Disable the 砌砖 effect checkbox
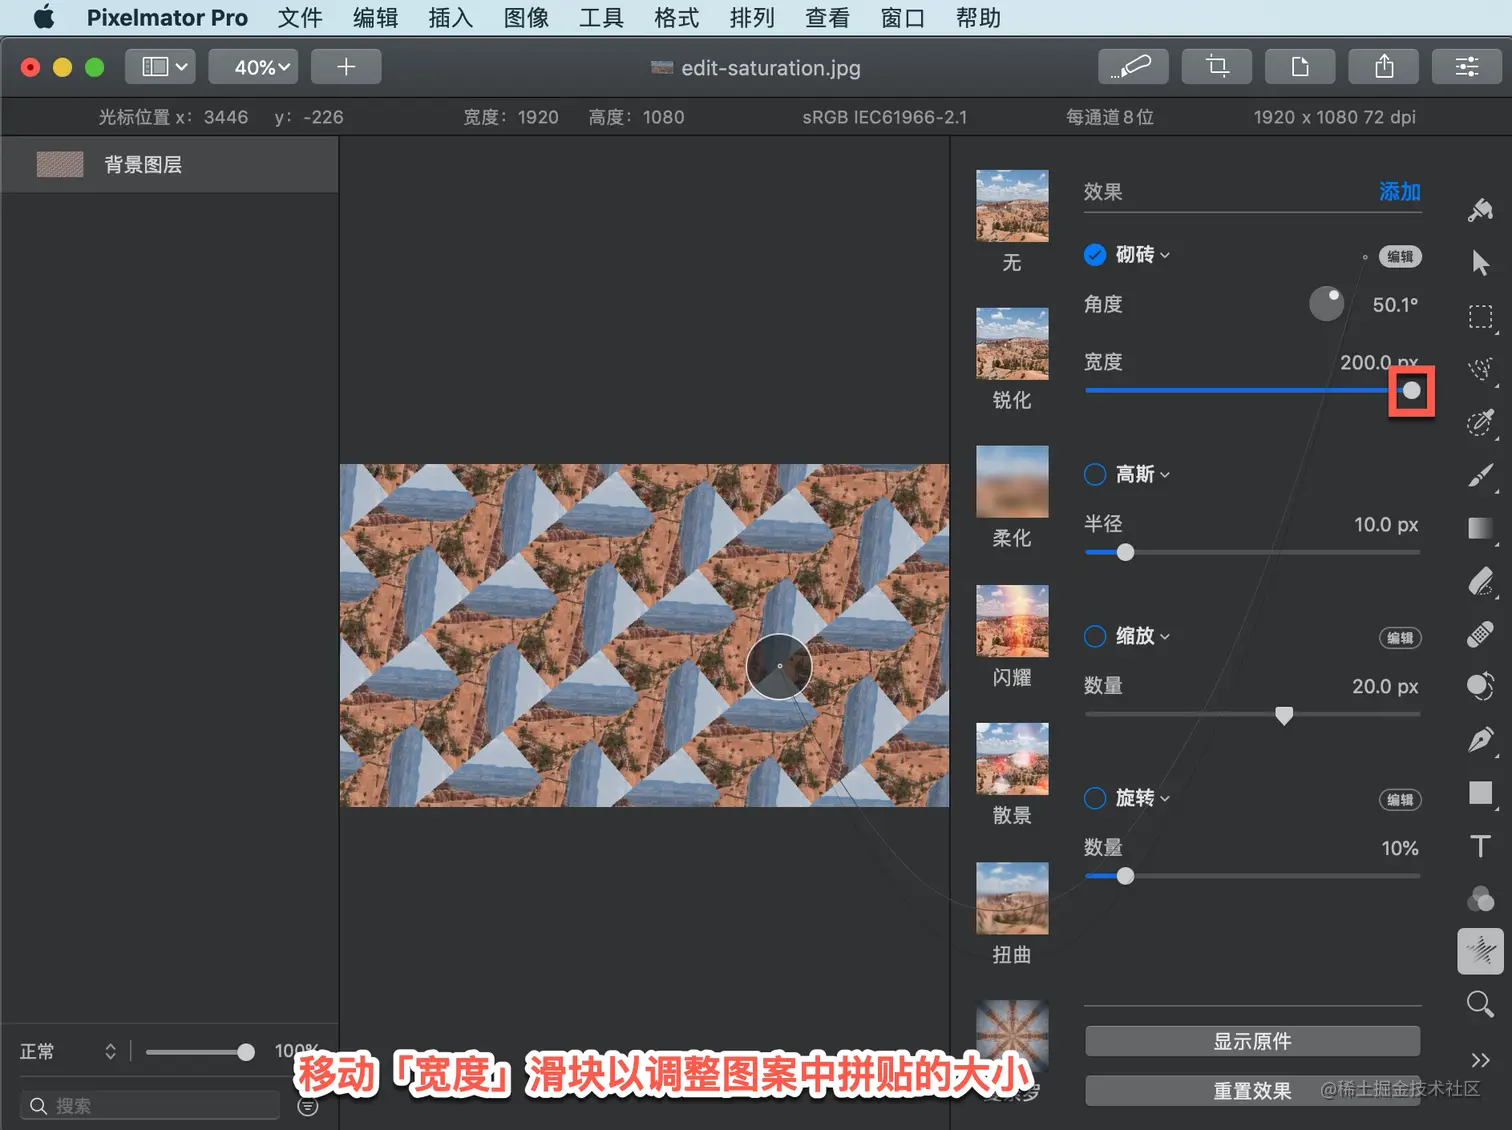Image resolution: width=1512 pixels, height=1130 pixels. tap(1095, 255)
